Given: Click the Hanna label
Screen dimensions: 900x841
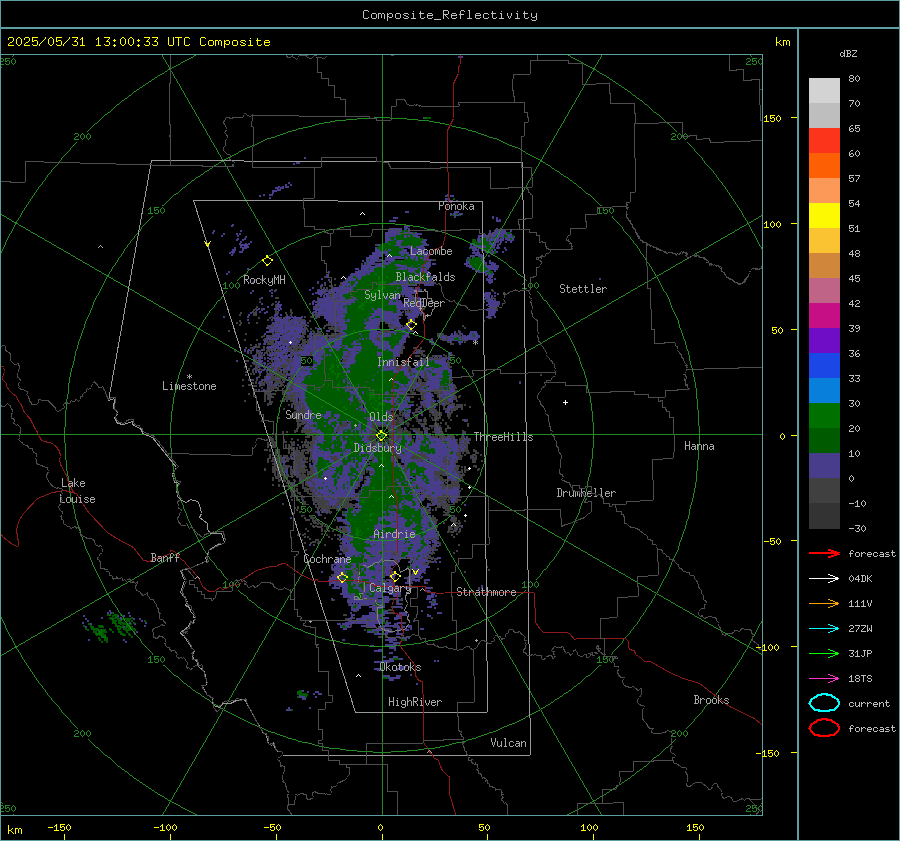Looking at the screenshot, I should 699,446.
